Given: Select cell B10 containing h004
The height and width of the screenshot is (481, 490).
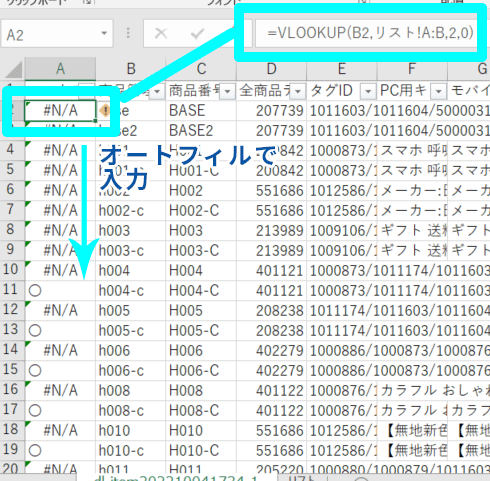Looking at the screenshot, I should [x=131, y=271].
